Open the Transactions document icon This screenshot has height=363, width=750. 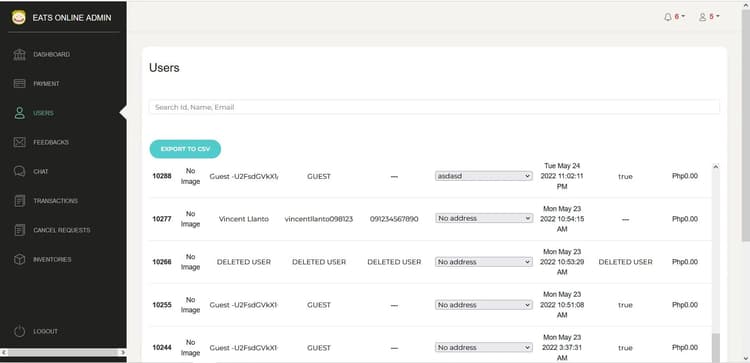20,201
